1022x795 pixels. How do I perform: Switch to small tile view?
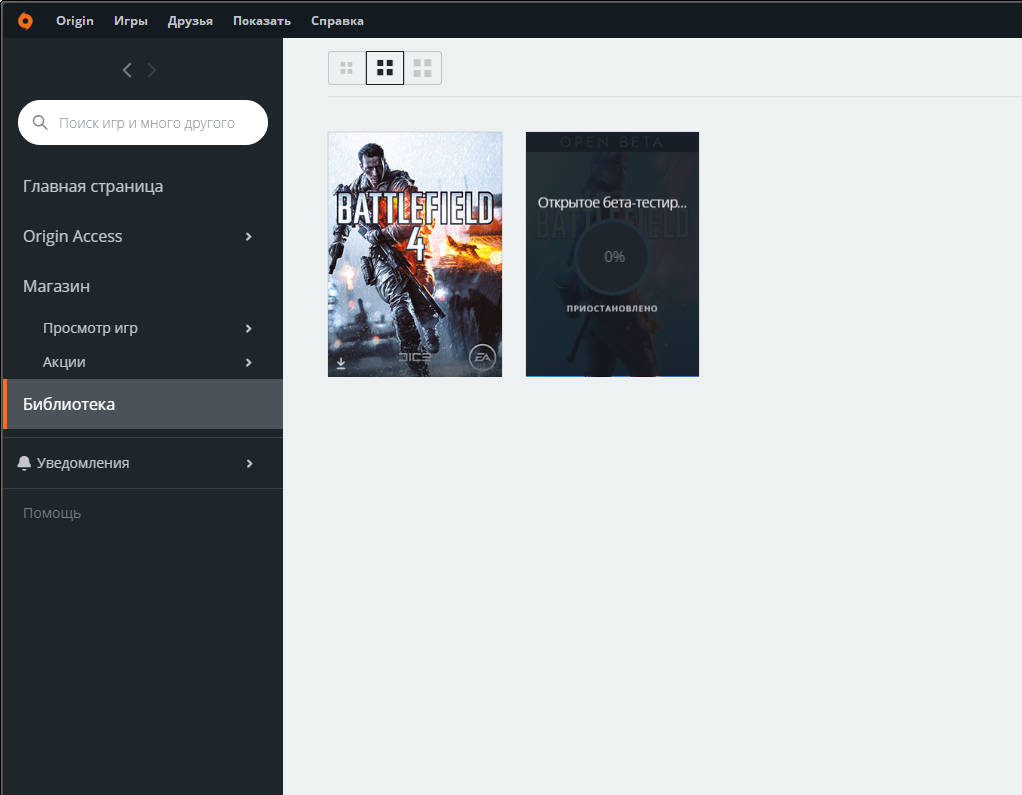click(347, 68)
